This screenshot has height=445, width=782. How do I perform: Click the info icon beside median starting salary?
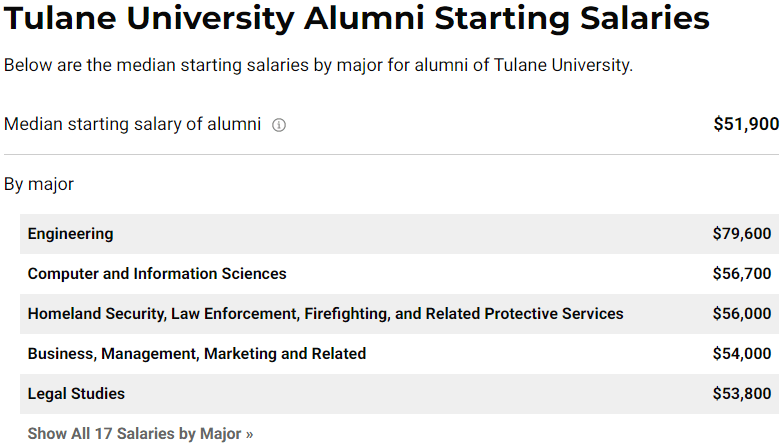pyautogui.click(x=279, y=125)
